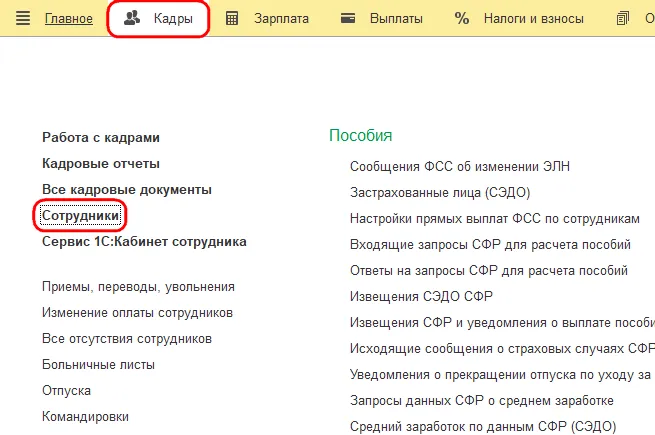Open Сервис 1С:Кабинет сотрудника
This screenshot has width=655, height=435.
point(144,242)
